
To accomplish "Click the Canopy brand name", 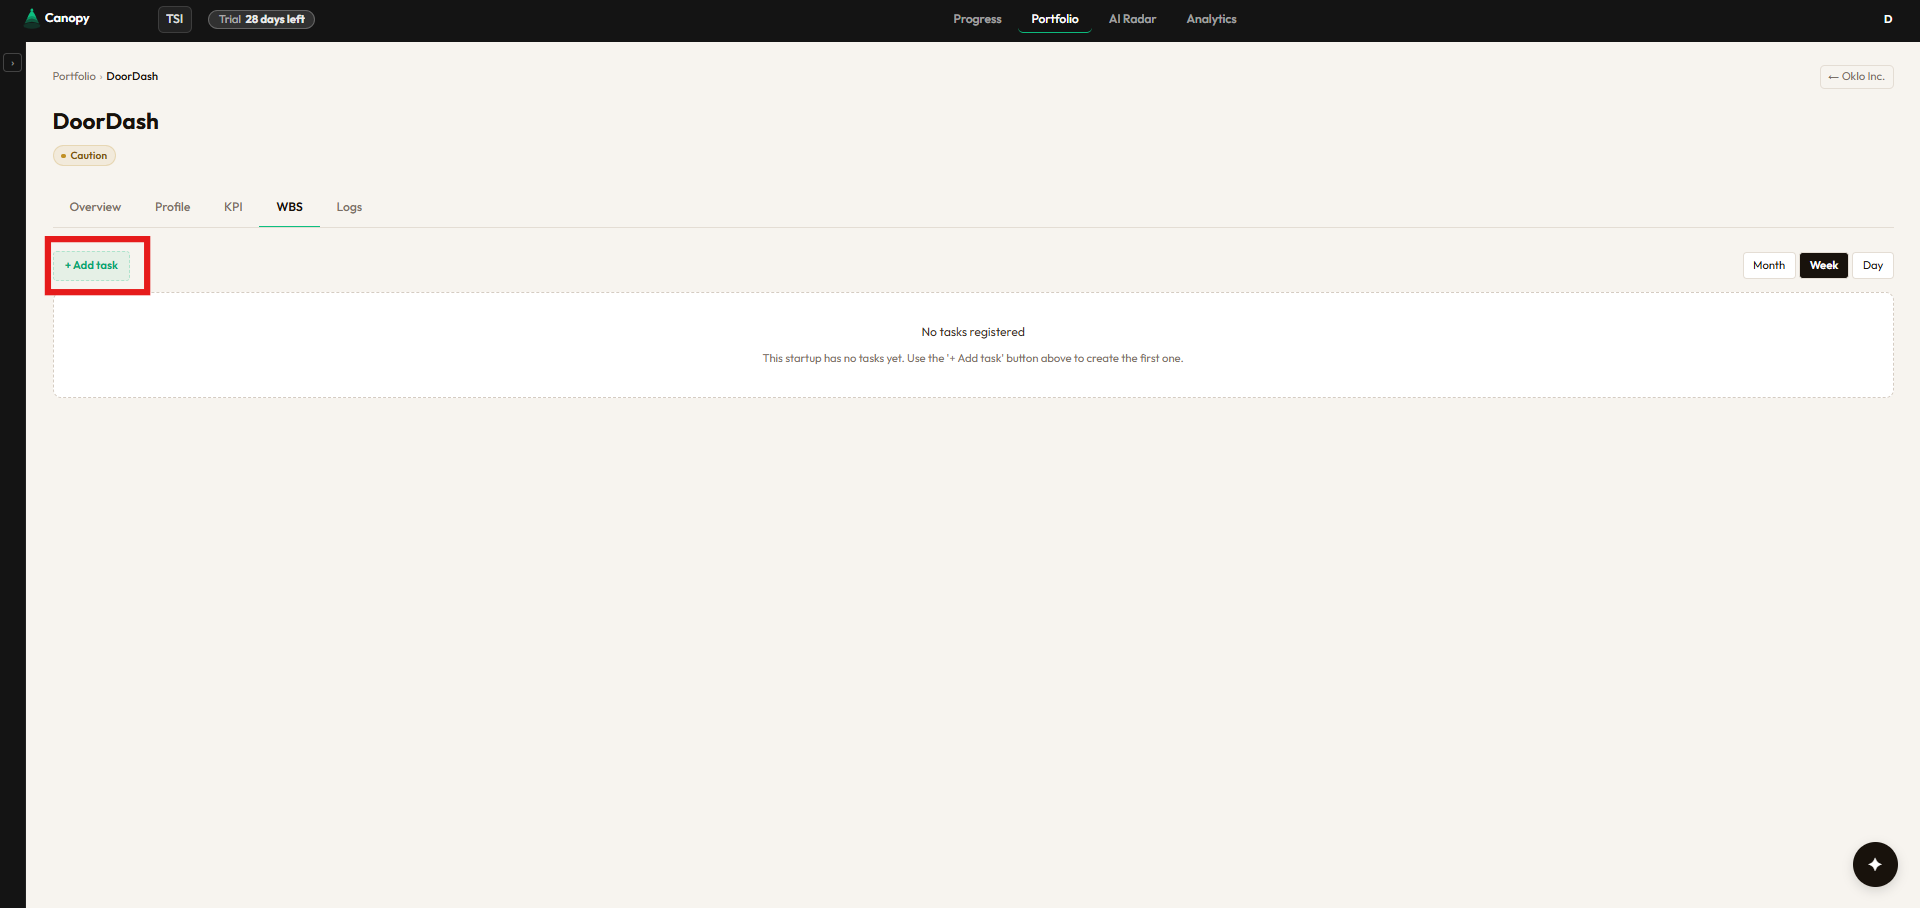I will coord(67,18).
